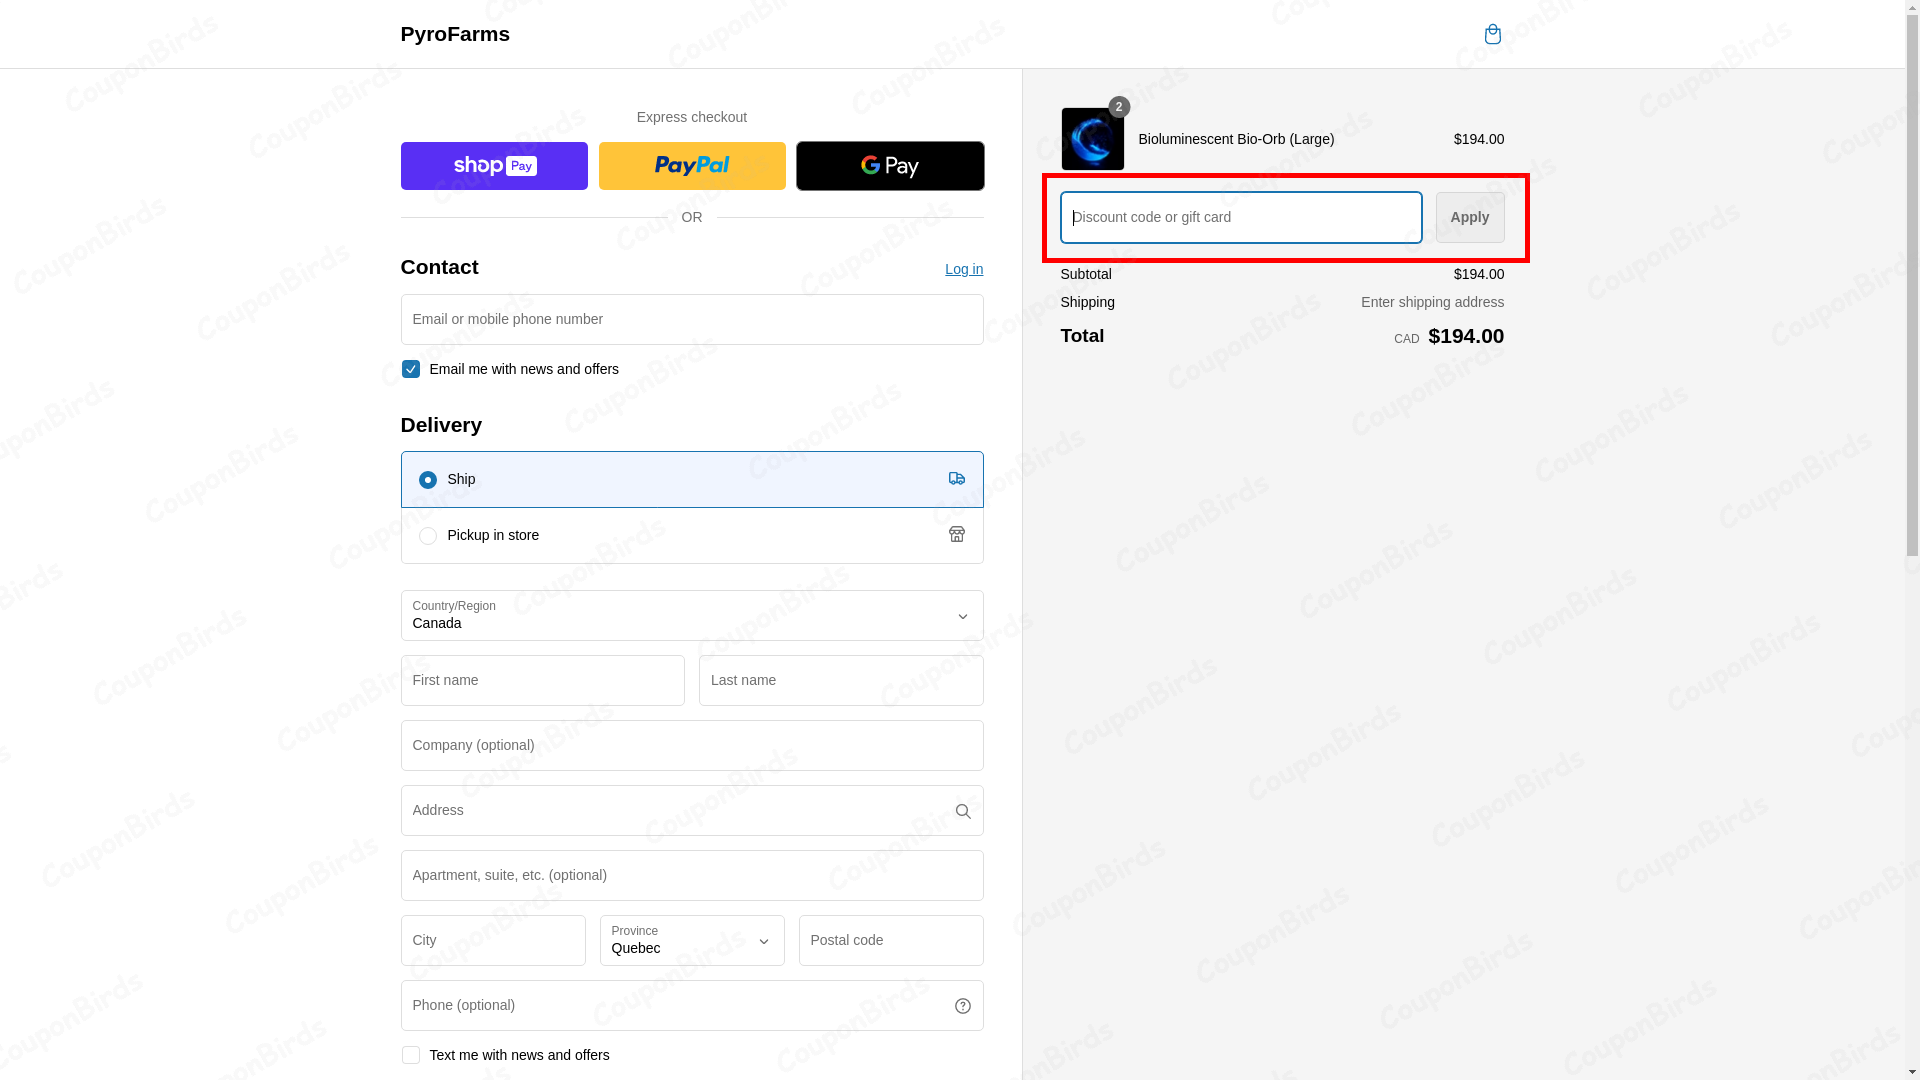Click the '$194.00' total amount
1920x1080 pixels.
click(1466, 336)
